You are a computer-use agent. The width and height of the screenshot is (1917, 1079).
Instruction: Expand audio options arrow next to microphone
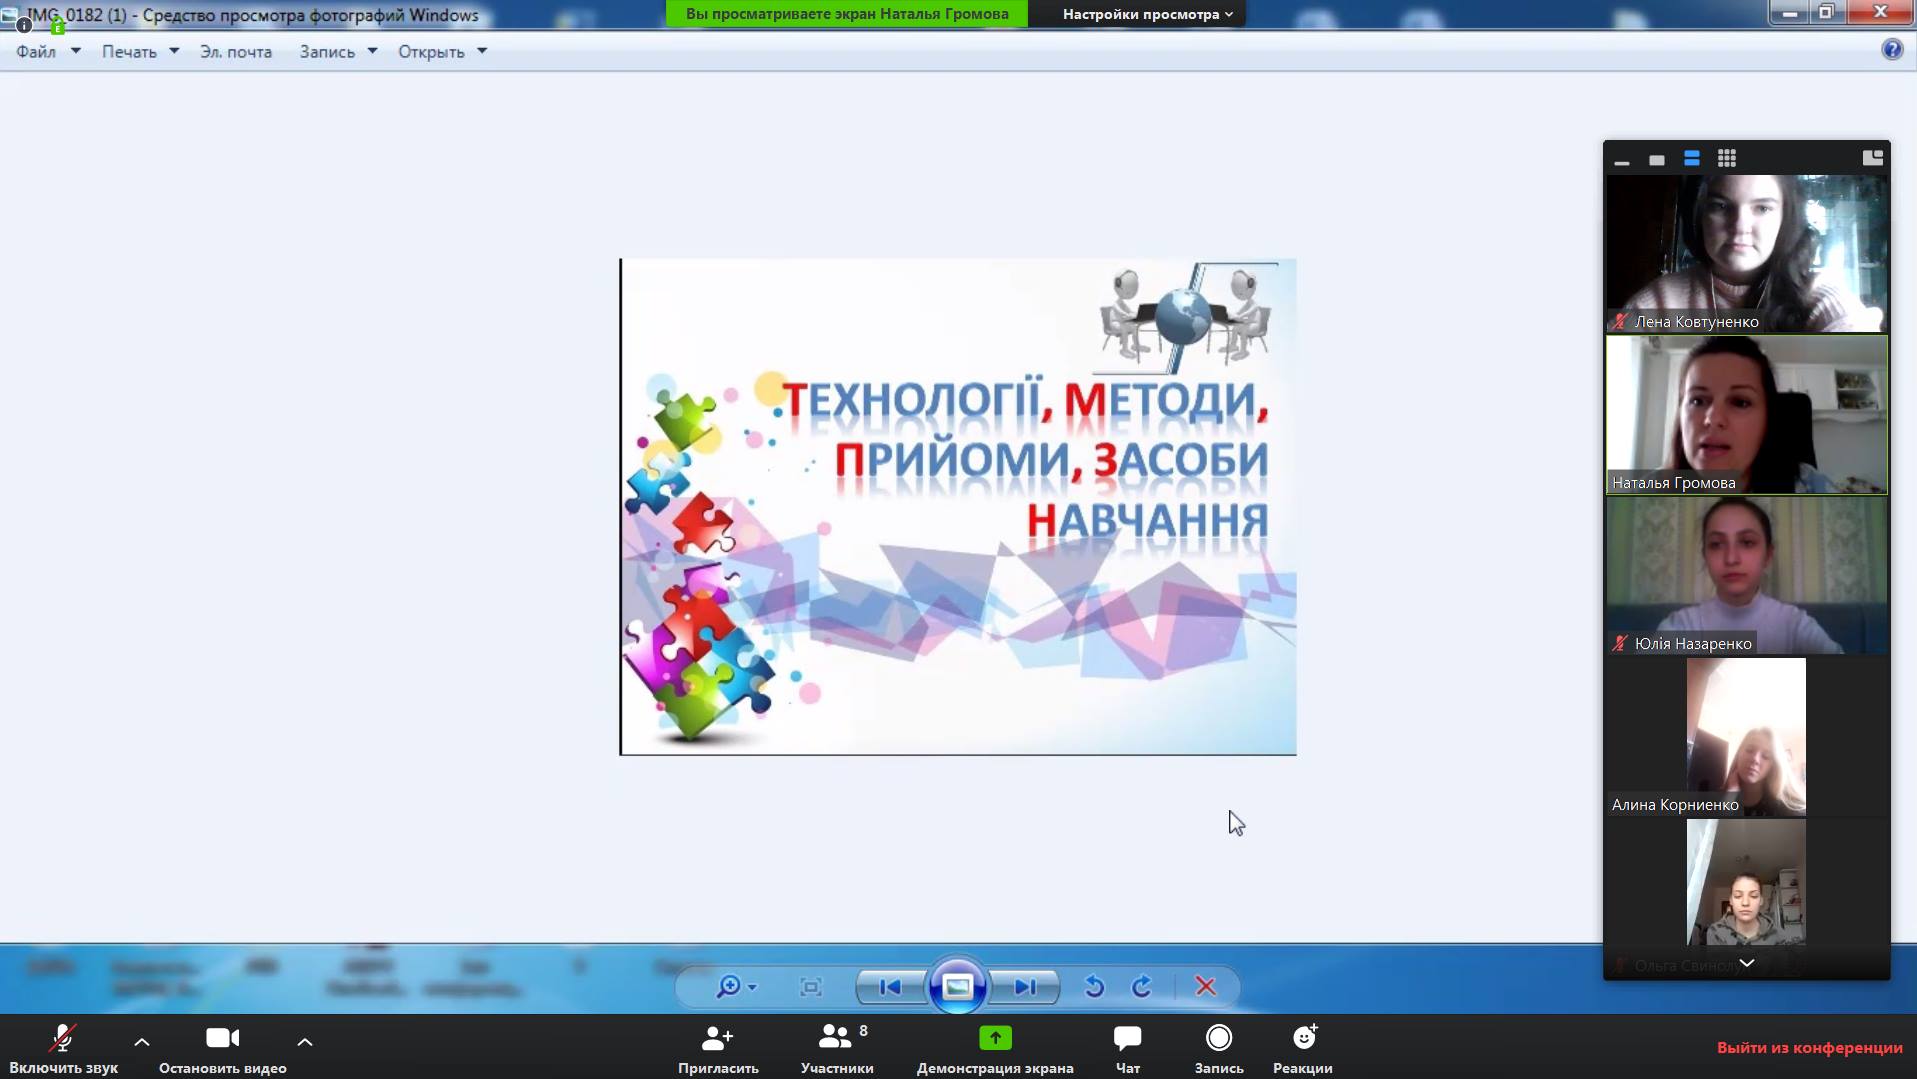tap(142, 1042)
